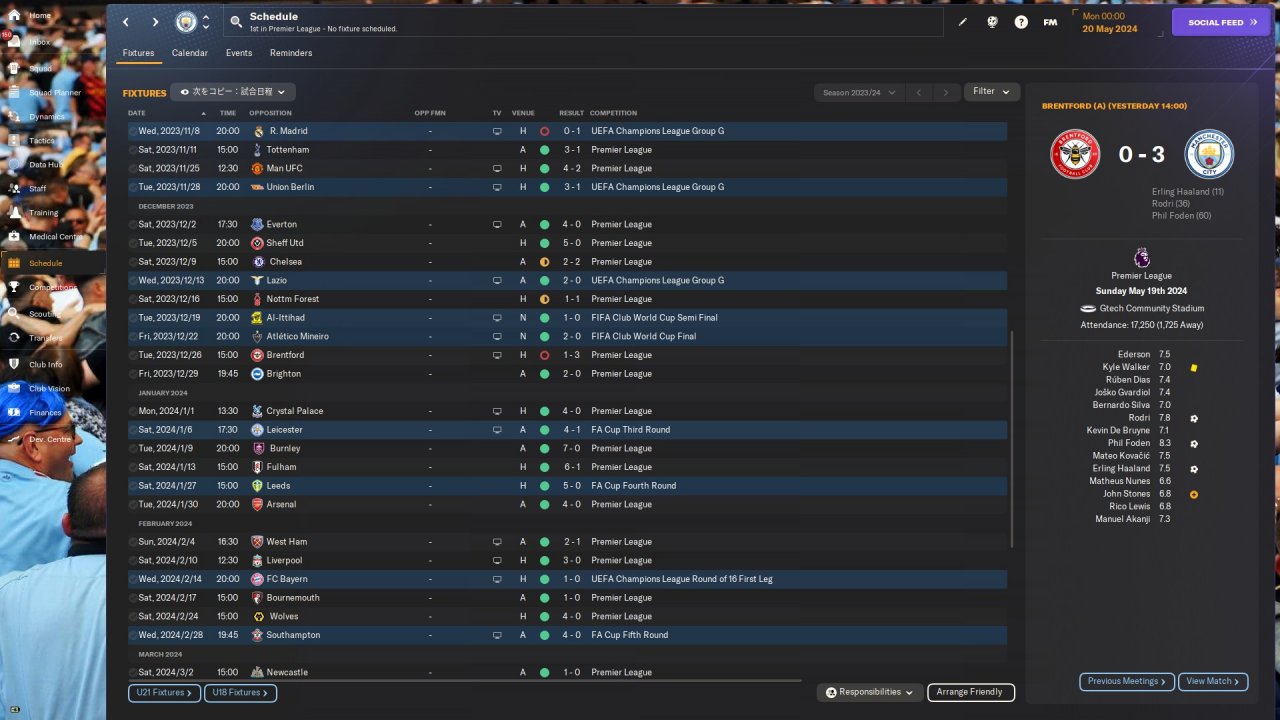This screenshot has width=1280, height=720.
Task: Open the Staff section
Action: pos(38,189)
